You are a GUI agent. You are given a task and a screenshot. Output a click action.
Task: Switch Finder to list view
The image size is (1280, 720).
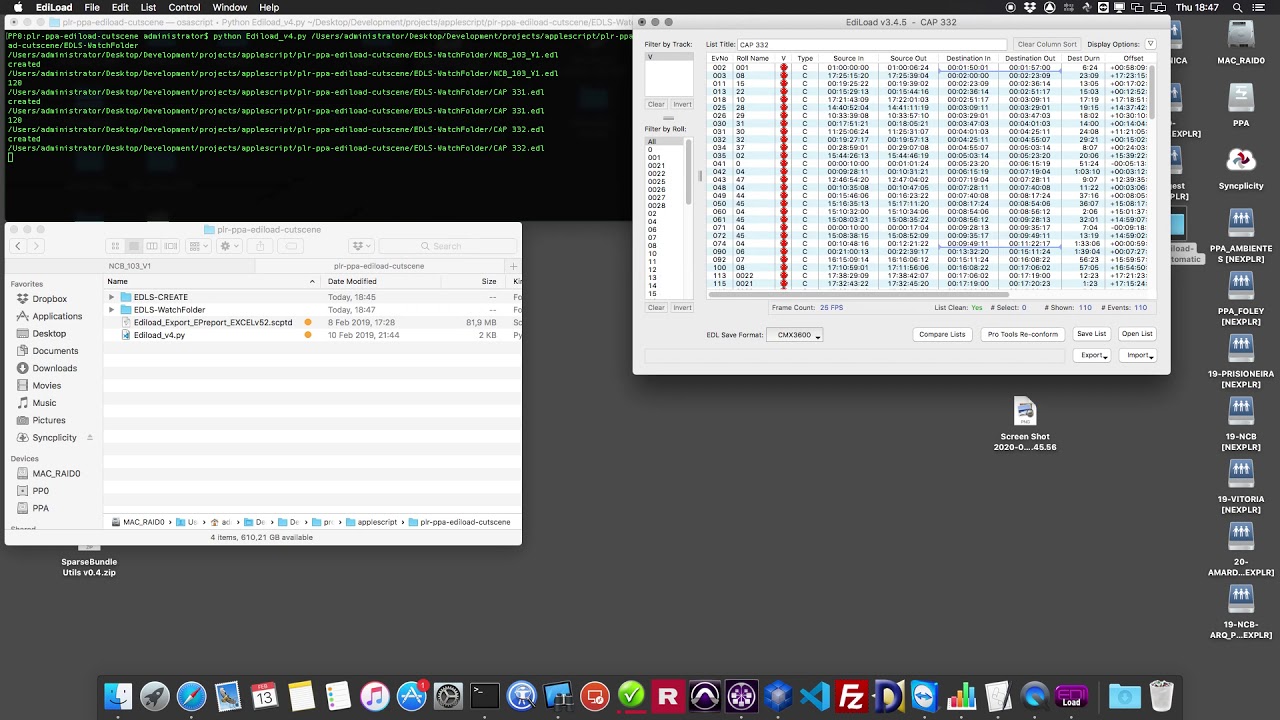(133, 246)
